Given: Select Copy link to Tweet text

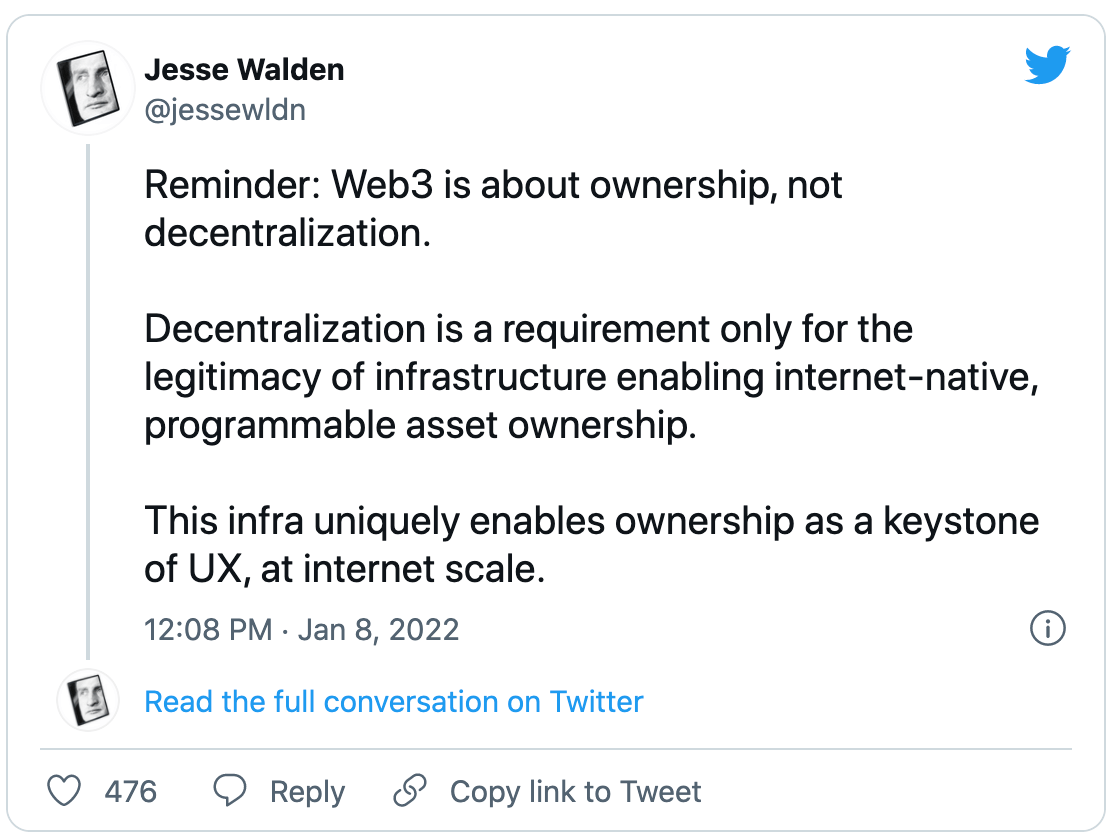Looking at the screenshot, I should tap(575, 792).
